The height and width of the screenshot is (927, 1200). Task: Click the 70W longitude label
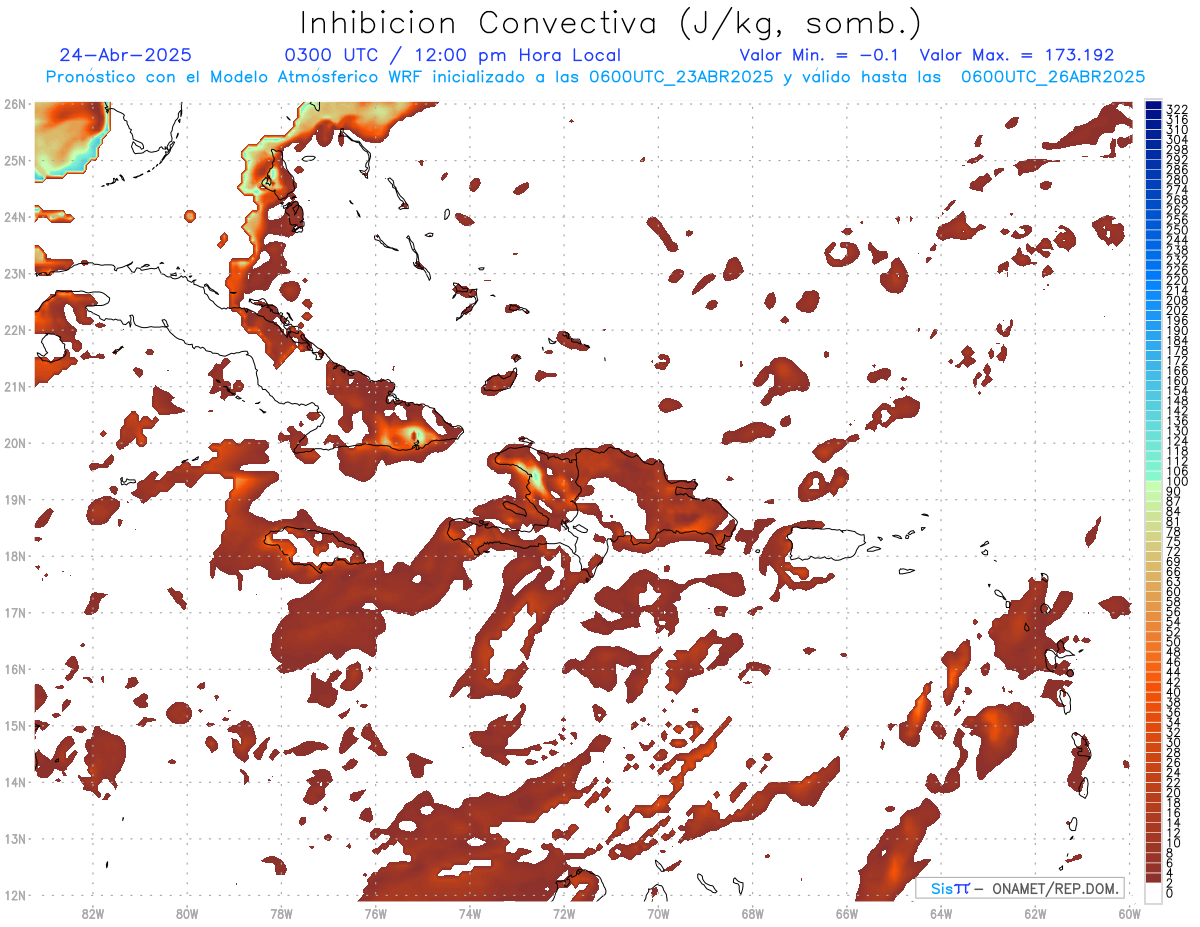tap(658, 914)
